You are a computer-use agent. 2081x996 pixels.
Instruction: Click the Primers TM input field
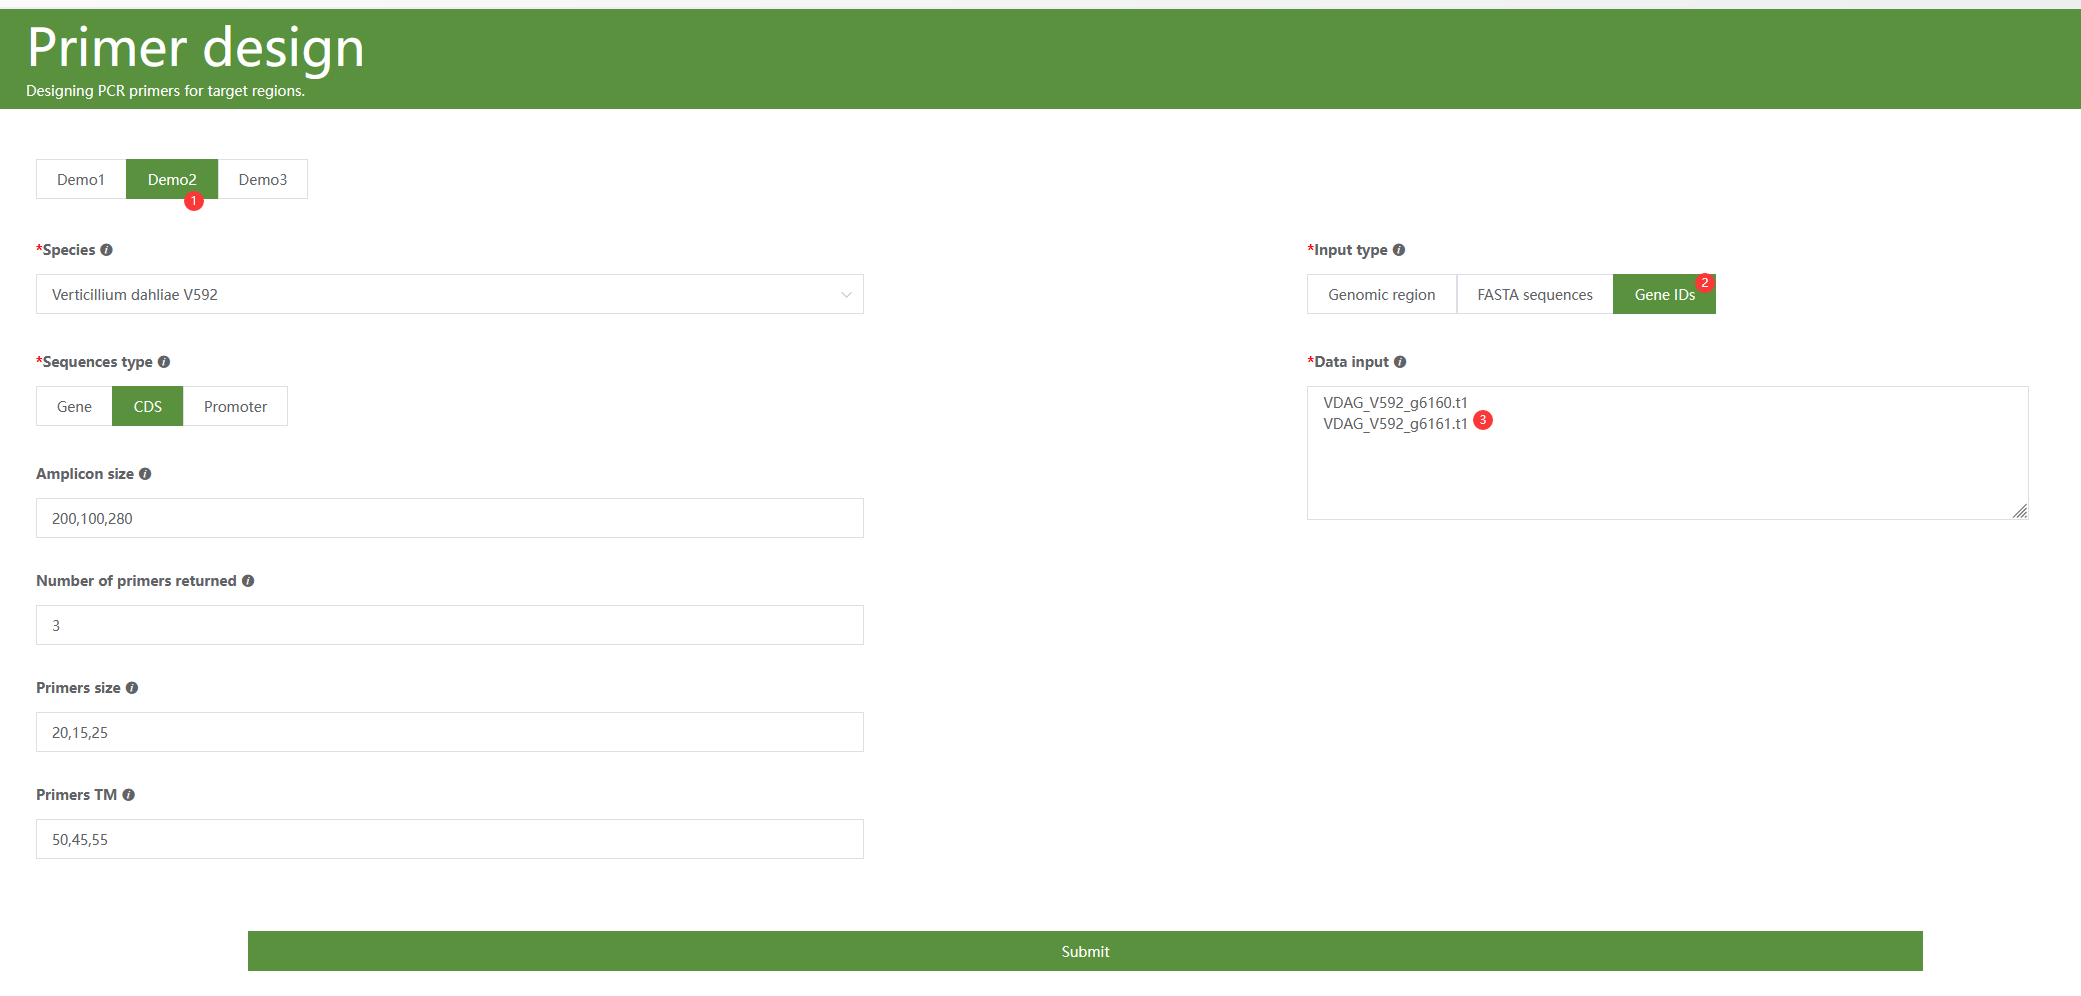click(x=450, y=839)
